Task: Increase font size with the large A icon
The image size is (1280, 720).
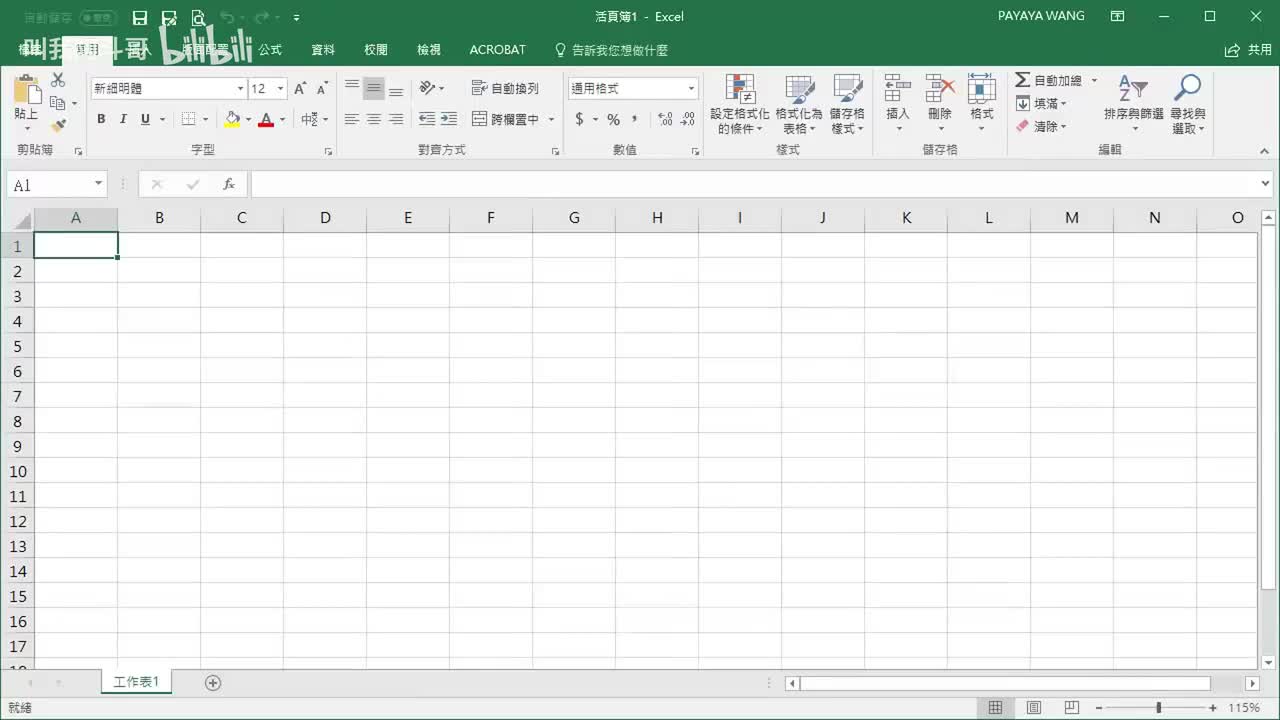Action: (300, 88)
